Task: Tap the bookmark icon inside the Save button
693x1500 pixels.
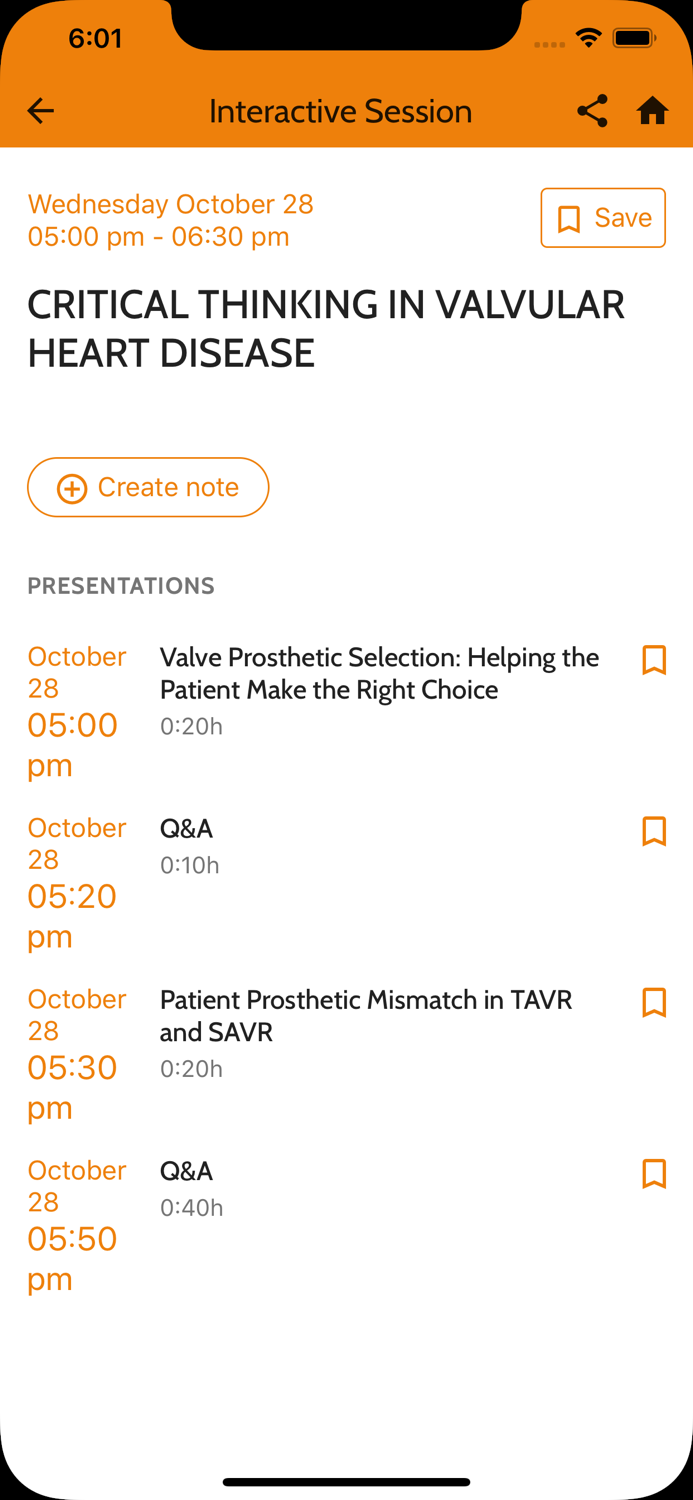Action: coord(568,218)
